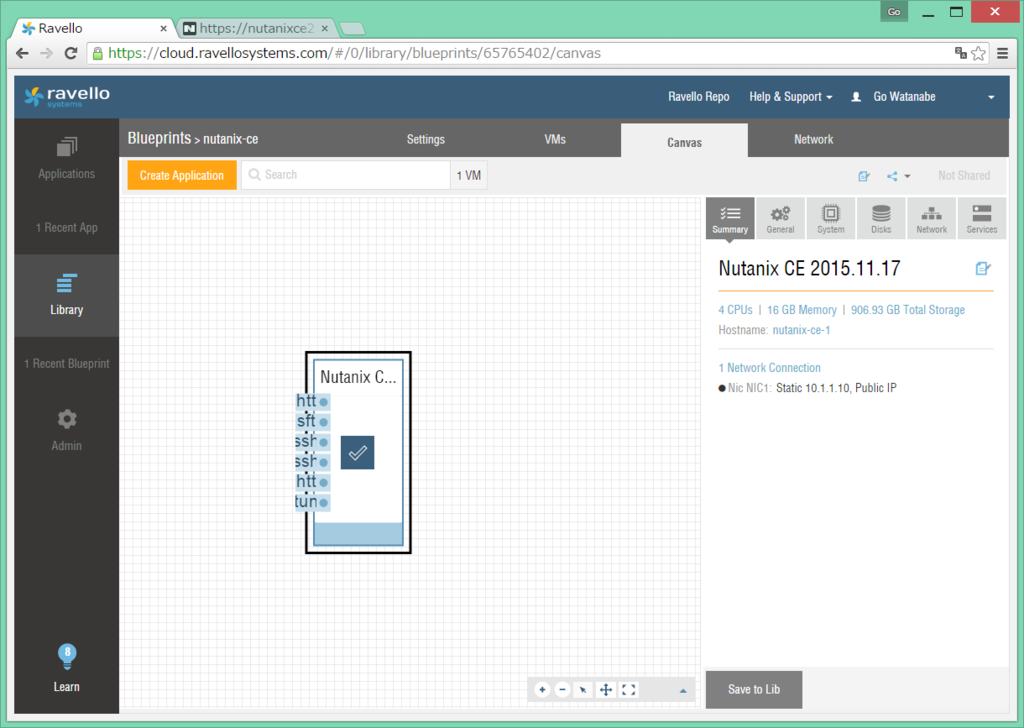Open the General settings panel icon
Image resolution: width=1024 pixels, height=728 pixels.
[x=780, y=218]
